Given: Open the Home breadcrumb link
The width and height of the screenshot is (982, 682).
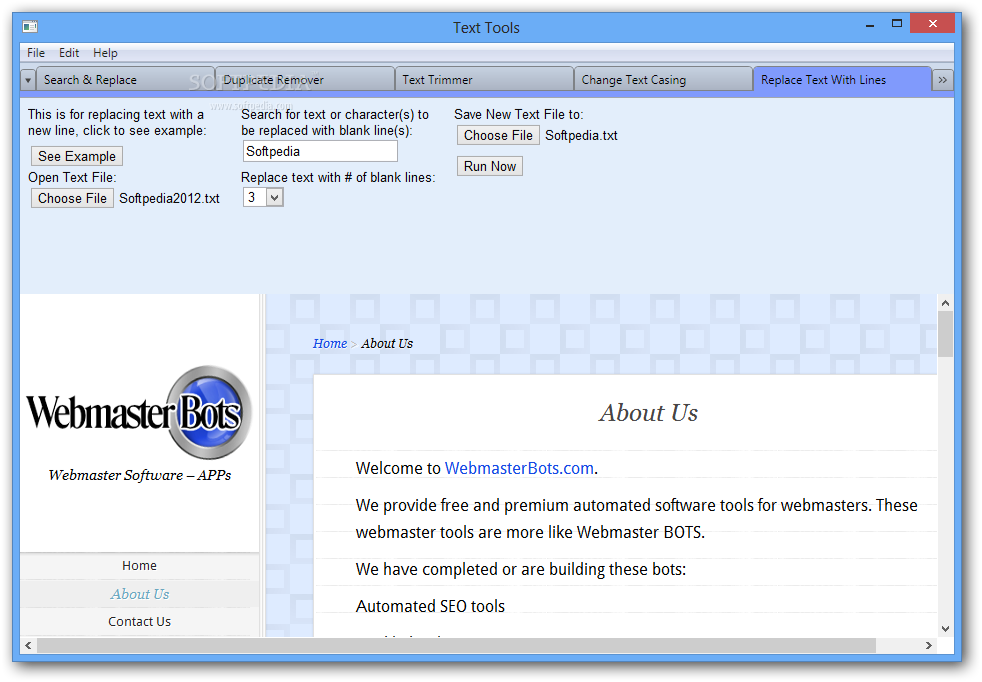Looking at the screenshot, I should tap(329, 343).
